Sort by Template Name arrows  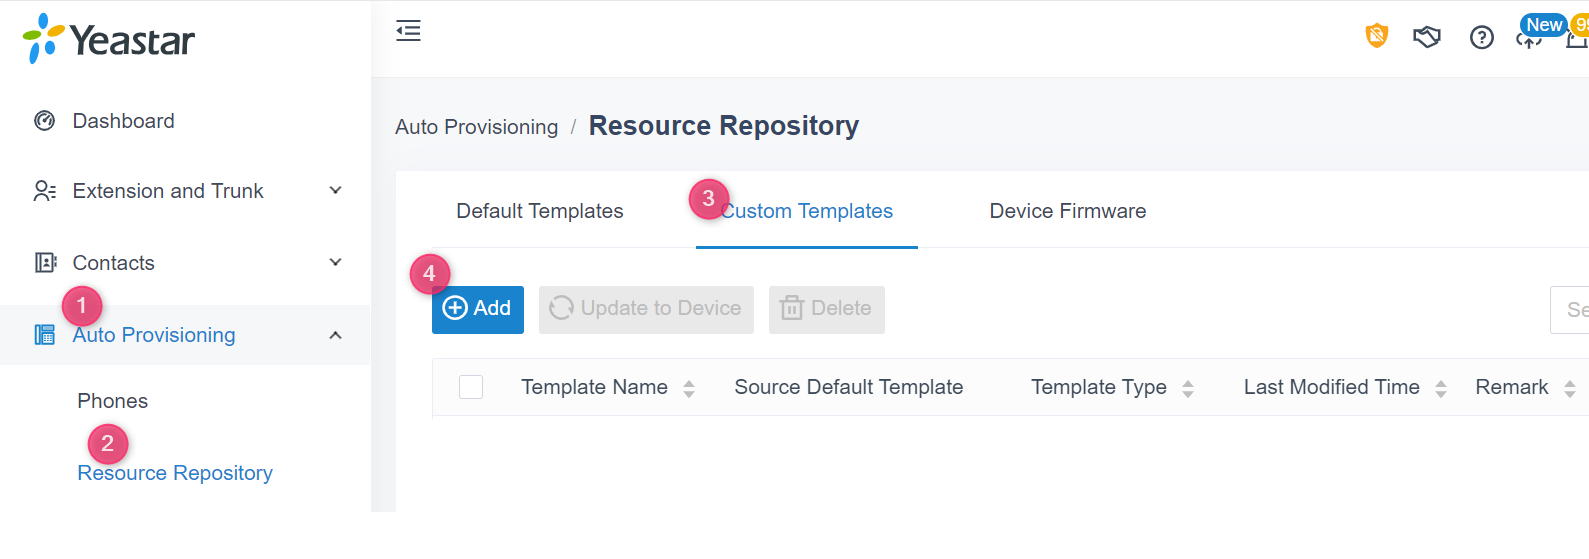tap(689, 388)
